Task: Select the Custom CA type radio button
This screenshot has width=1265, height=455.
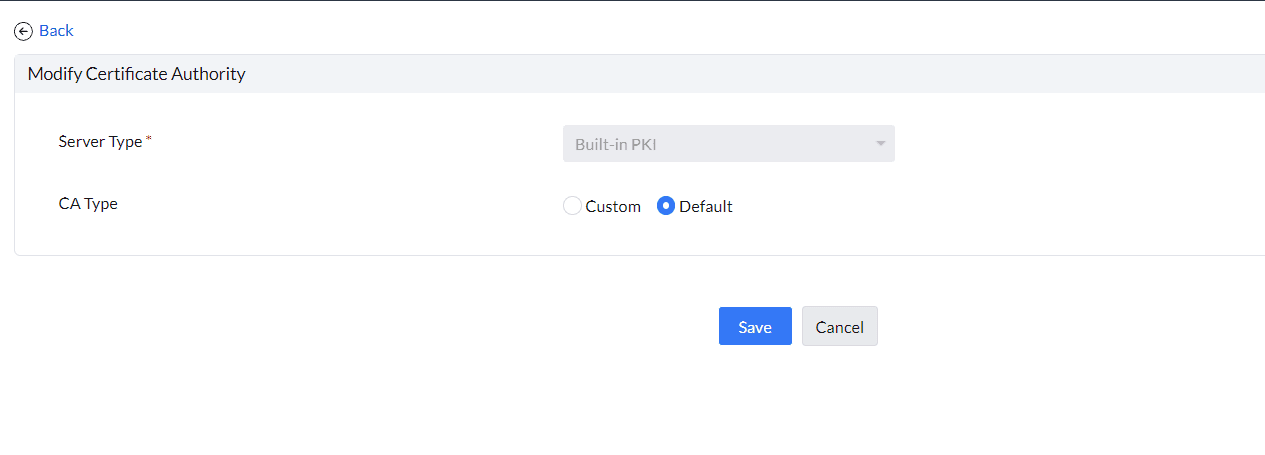Action: click(572, 206)
